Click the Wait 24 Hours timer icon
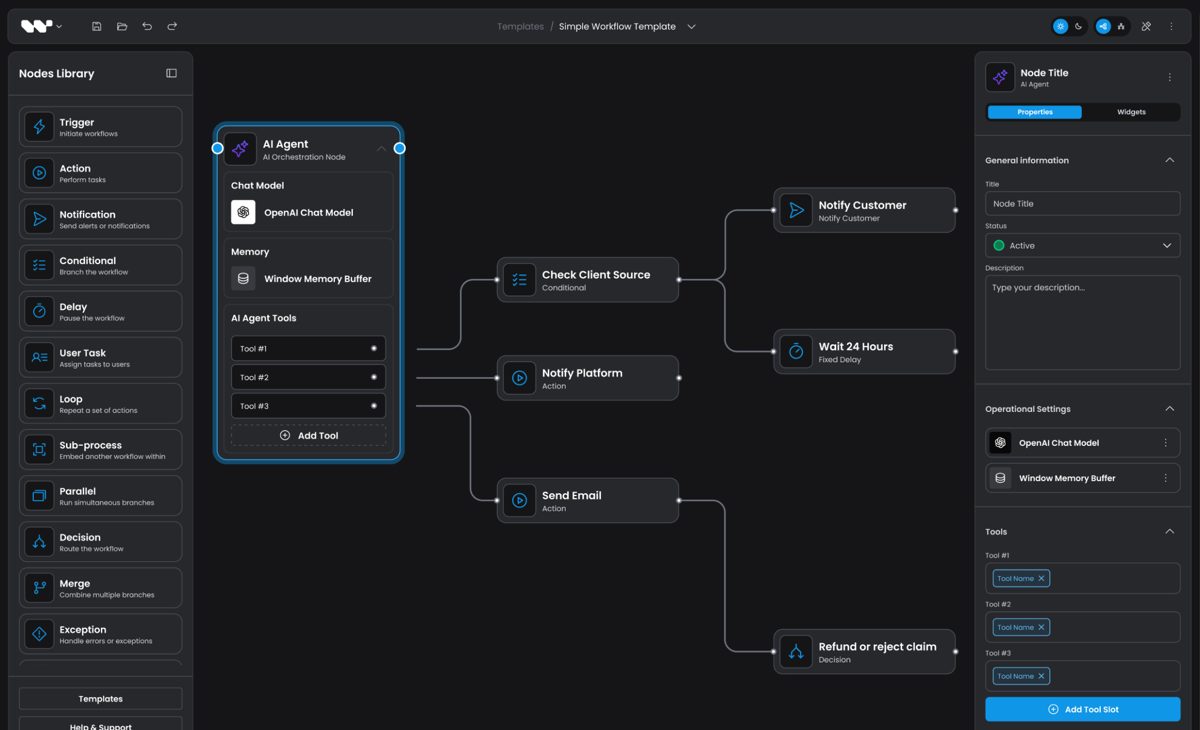 pyautogui.click(x=796, y=351)
